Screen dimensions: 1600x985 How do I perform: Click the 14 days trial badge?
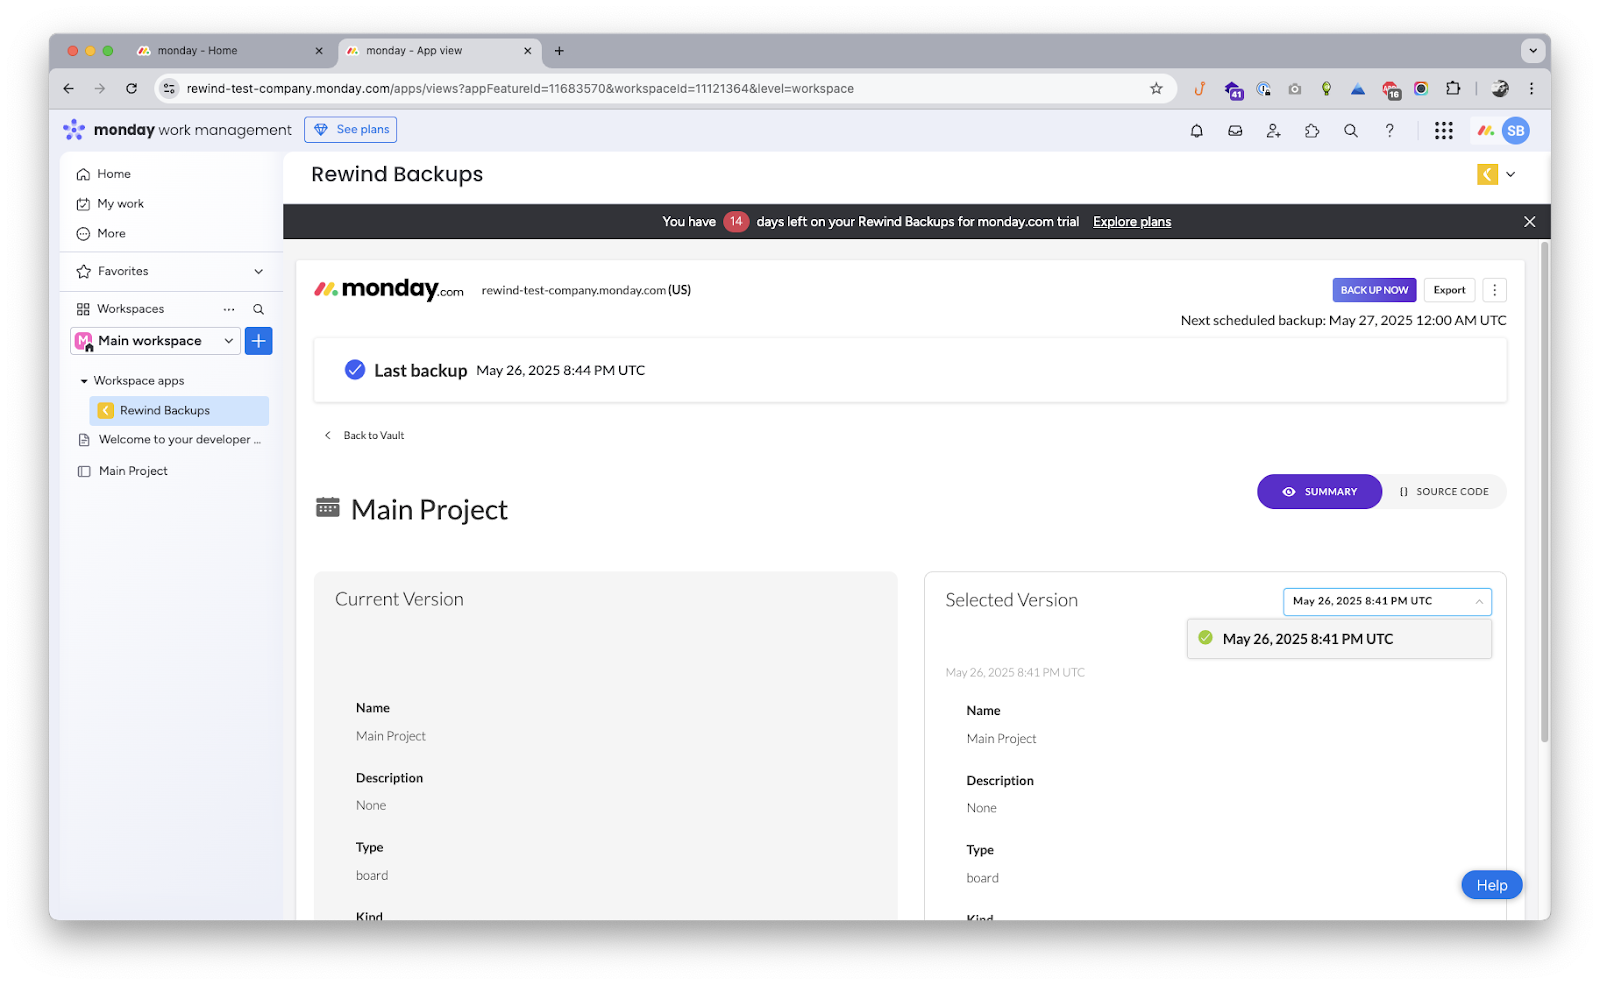[x=736, y=222]
